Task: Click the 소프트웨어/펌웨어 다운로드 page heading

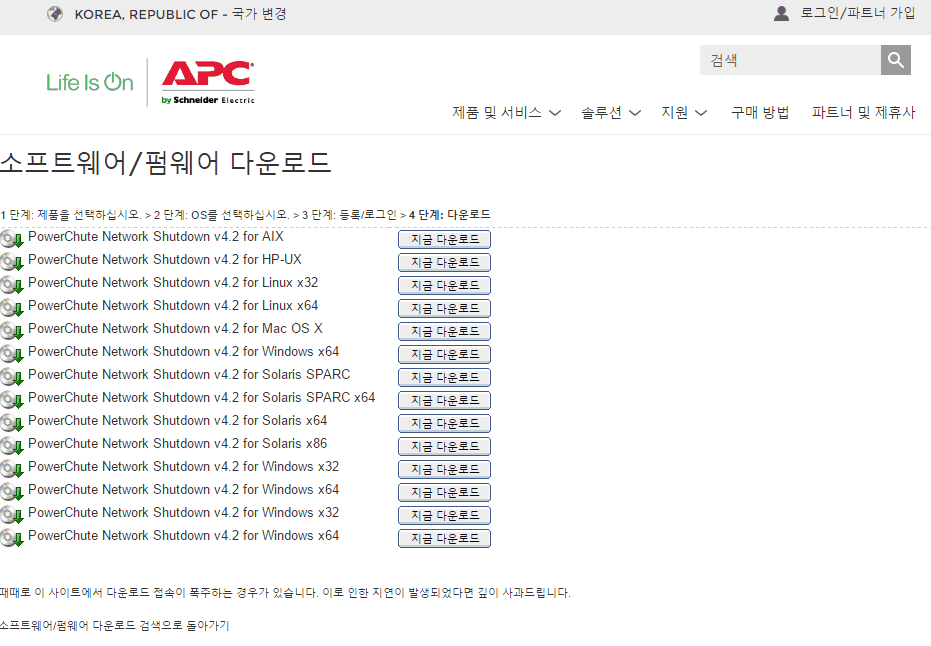Action: click(166, 163)
